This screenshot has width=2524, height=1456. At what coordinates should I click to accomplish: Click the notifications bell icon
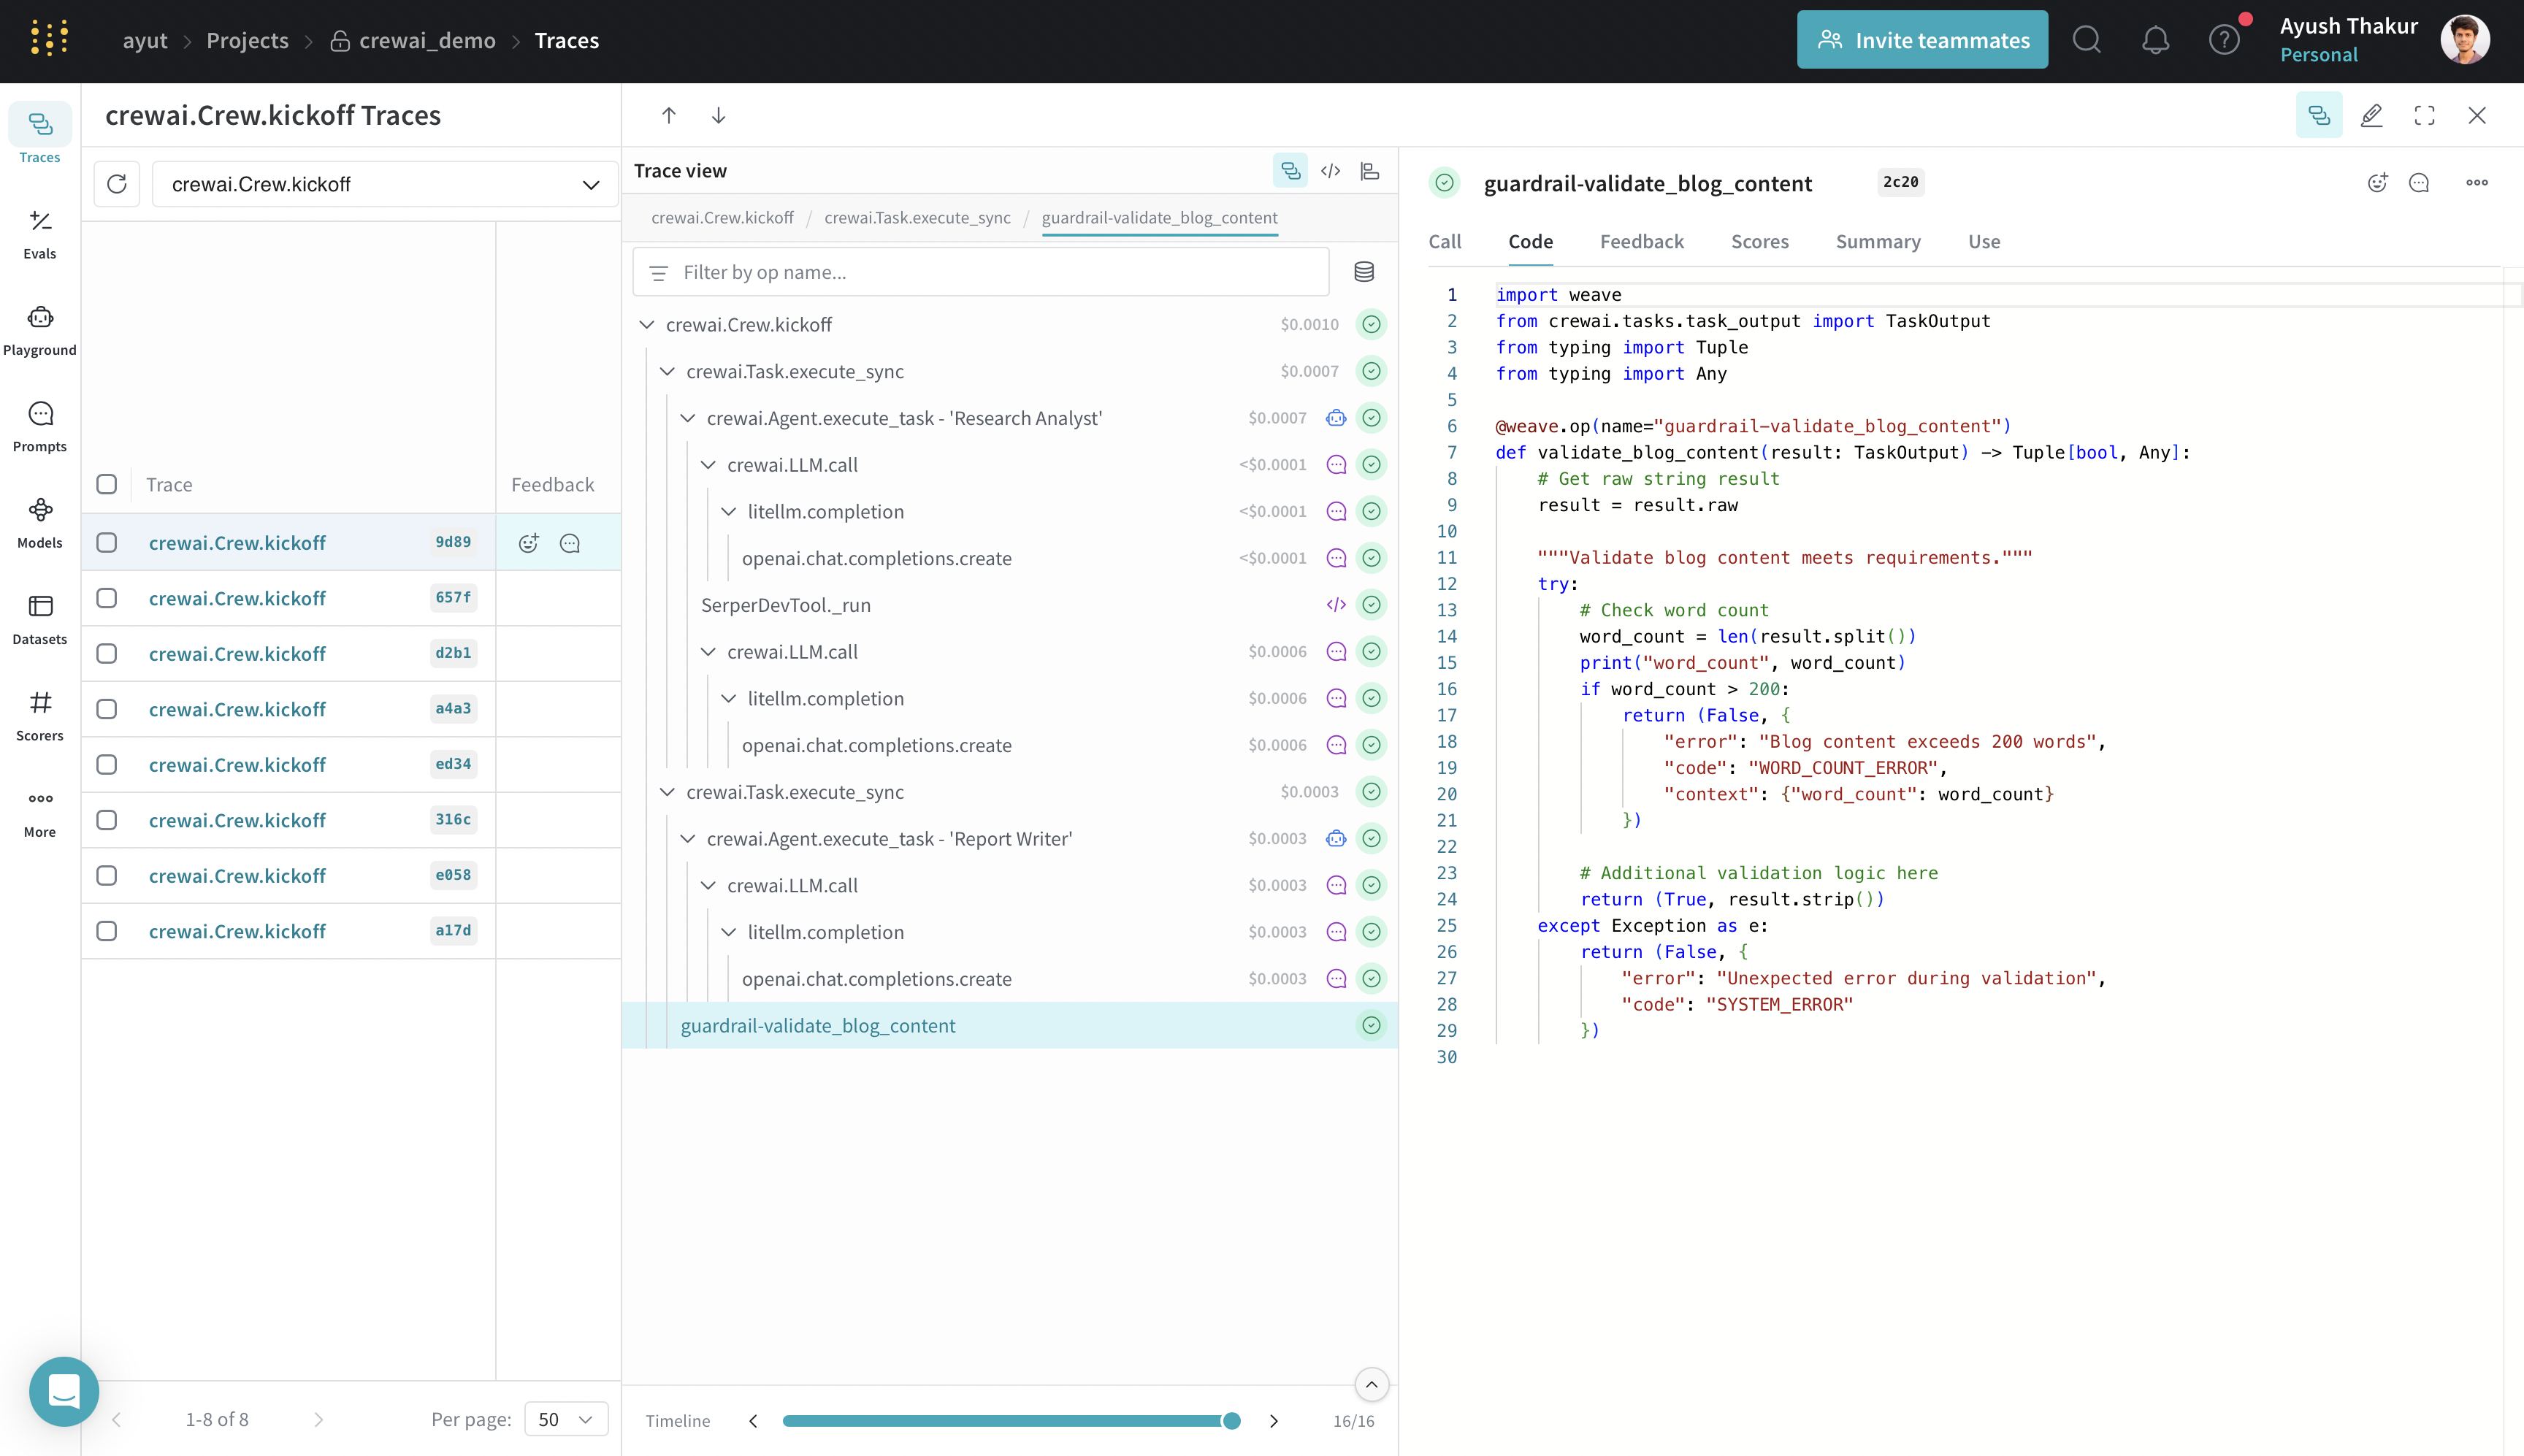(x=2155, y=41)
